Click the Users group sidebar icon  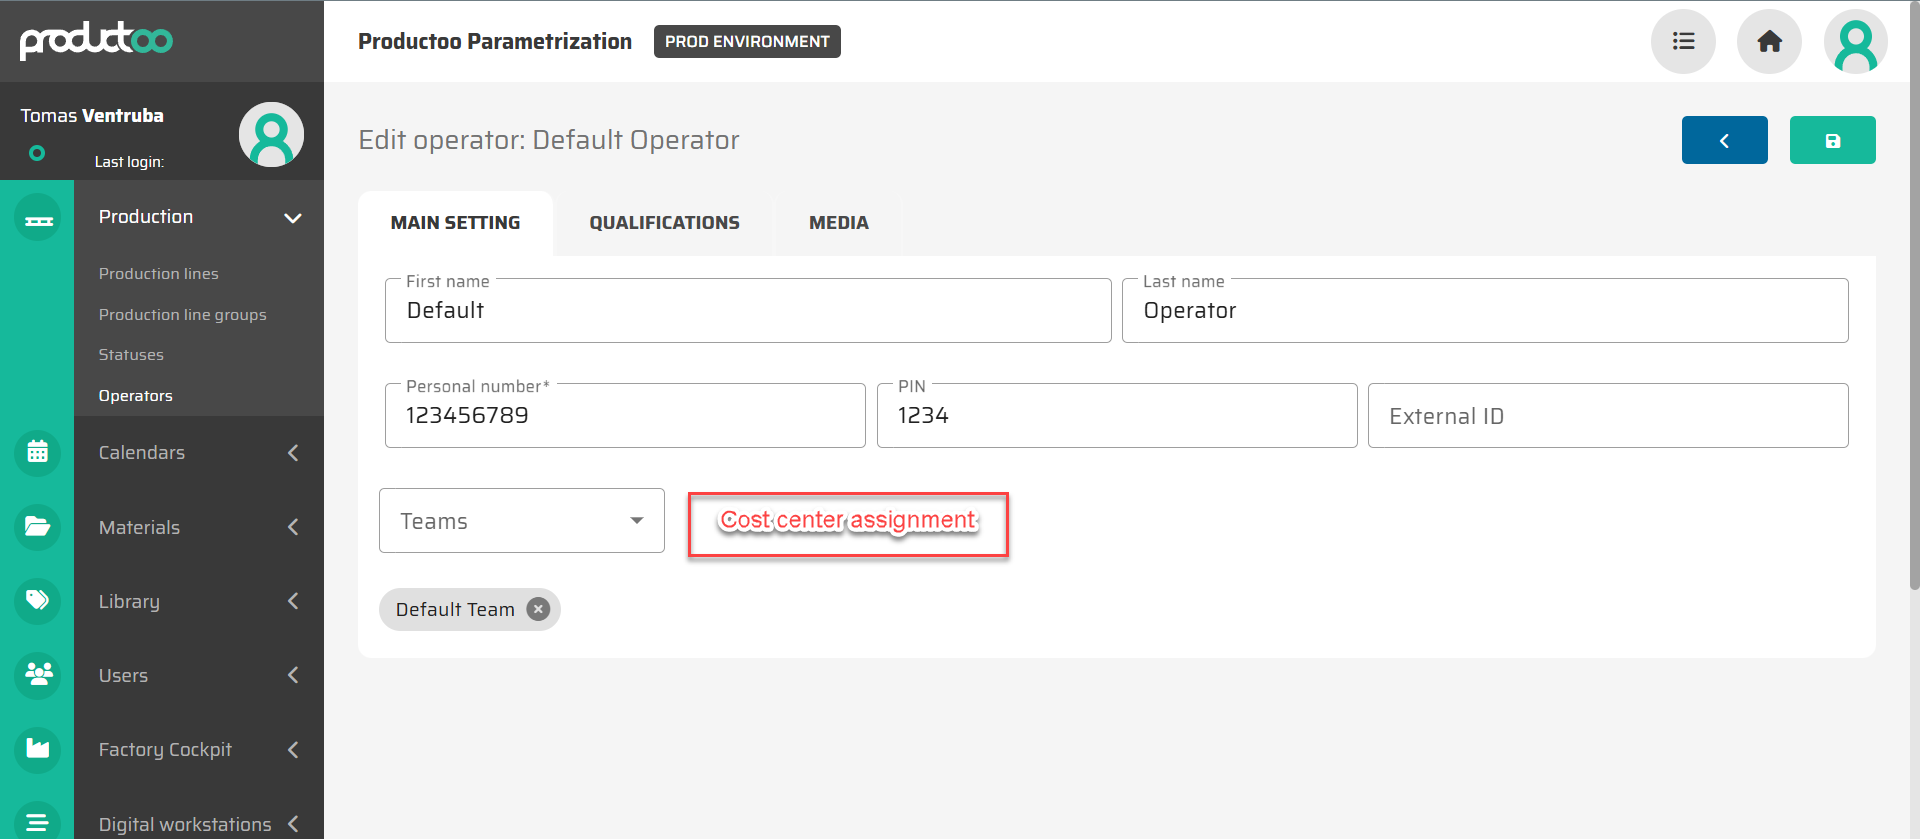[38, 674]
